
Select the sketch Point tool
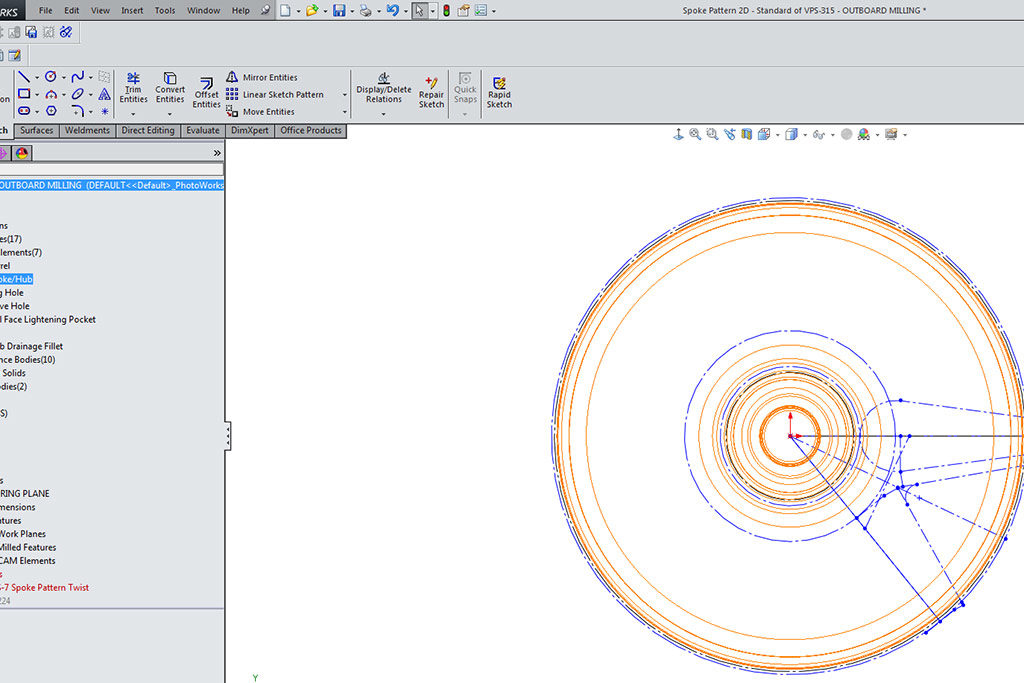click(104, 112)
